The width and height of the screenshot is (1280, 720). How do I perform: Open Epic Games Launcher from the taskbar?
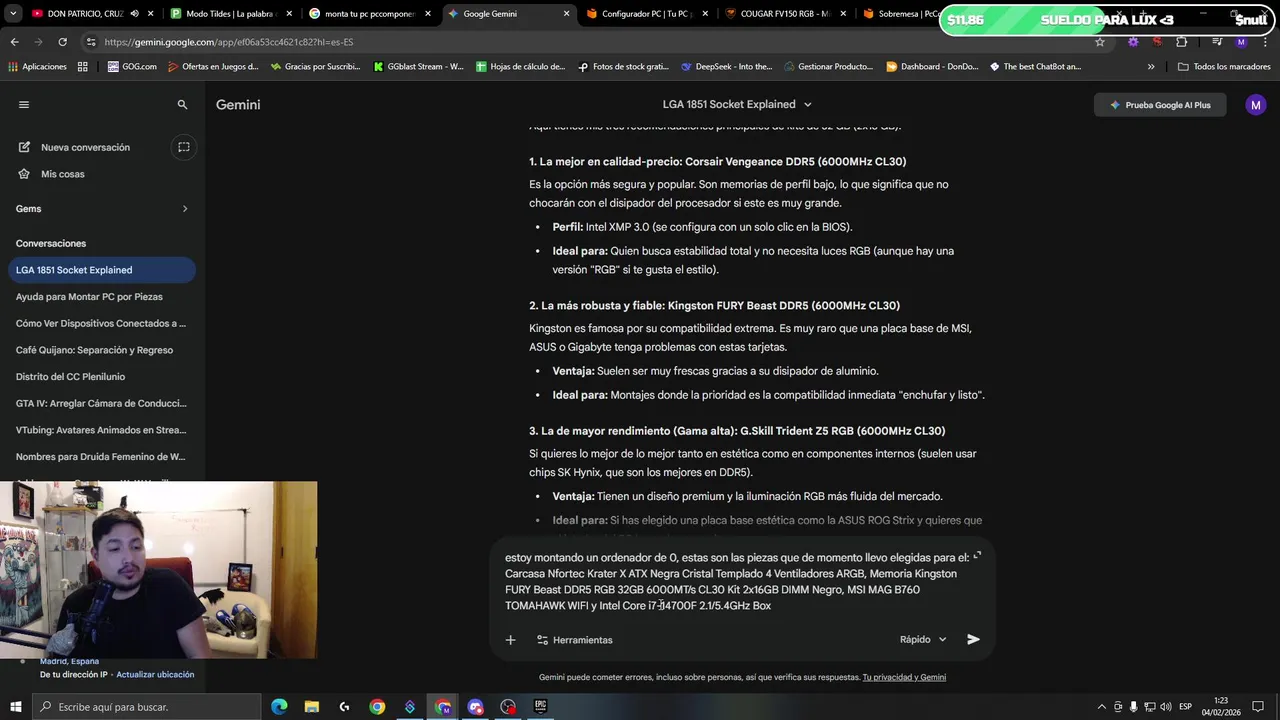[x=541, y=707]
